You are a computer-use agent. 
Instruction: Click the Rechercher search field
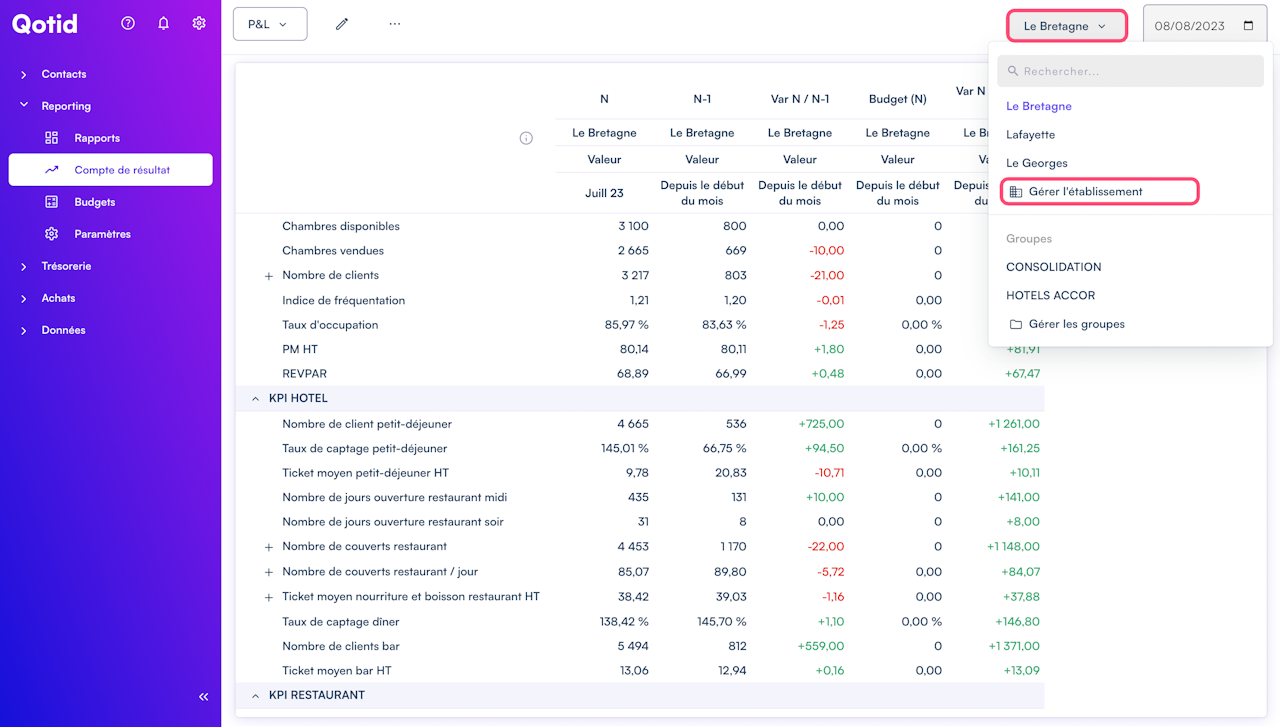tap(1130, 71)
